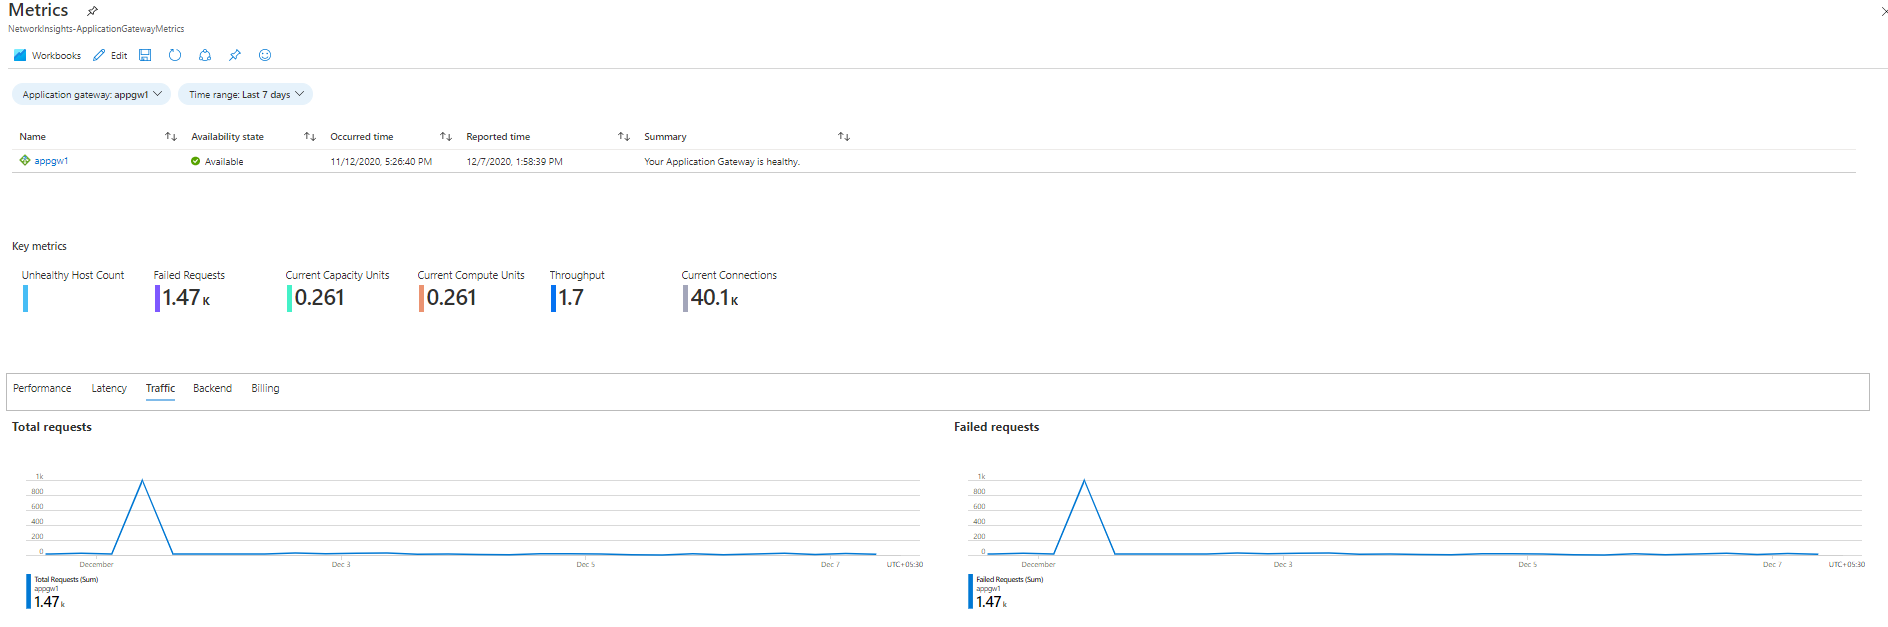Image resolution: width=1888 pixels, height=627 pixels.
Task: Sort by Availability state column arrows
Action: (310, 136)
